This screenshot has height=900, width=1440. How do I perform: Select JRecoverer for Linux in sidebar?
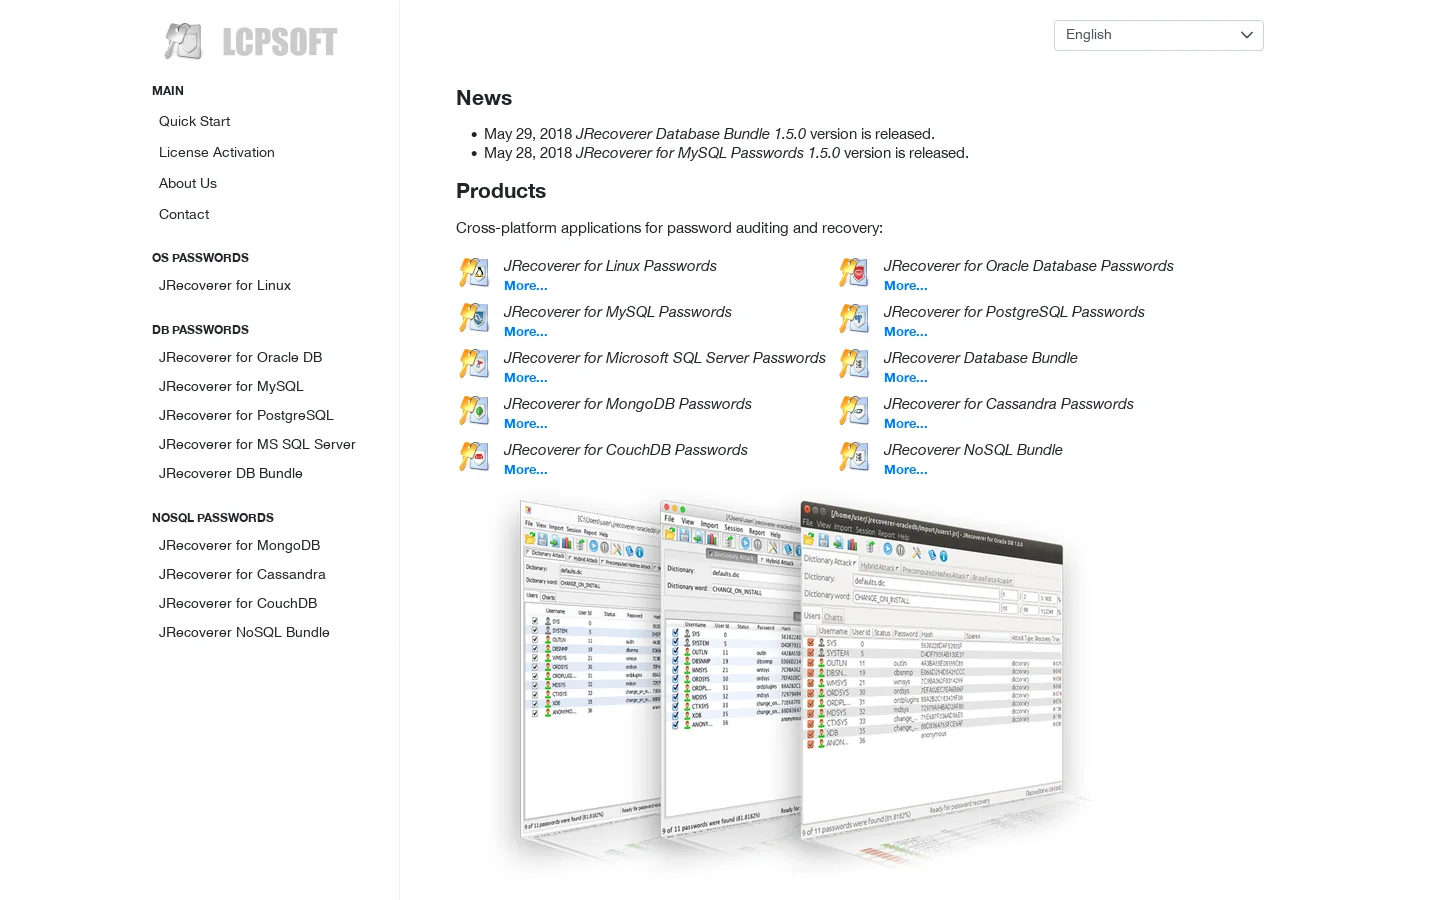click(224, 285)
